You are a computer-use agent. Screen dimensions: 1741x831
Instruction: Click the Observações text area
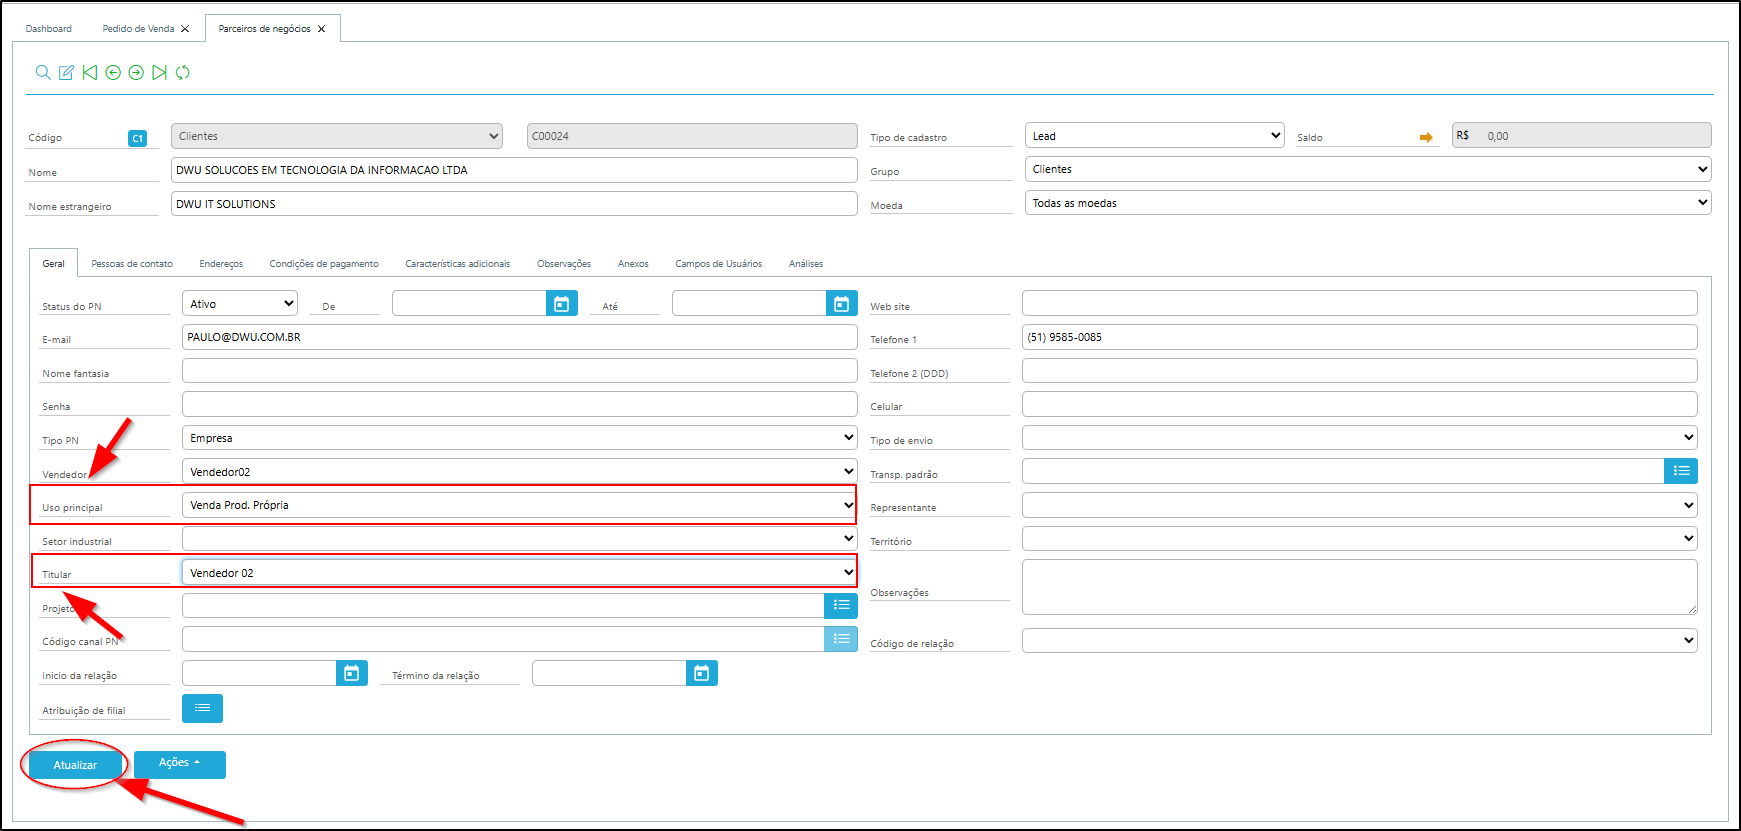pos(1360,587)
